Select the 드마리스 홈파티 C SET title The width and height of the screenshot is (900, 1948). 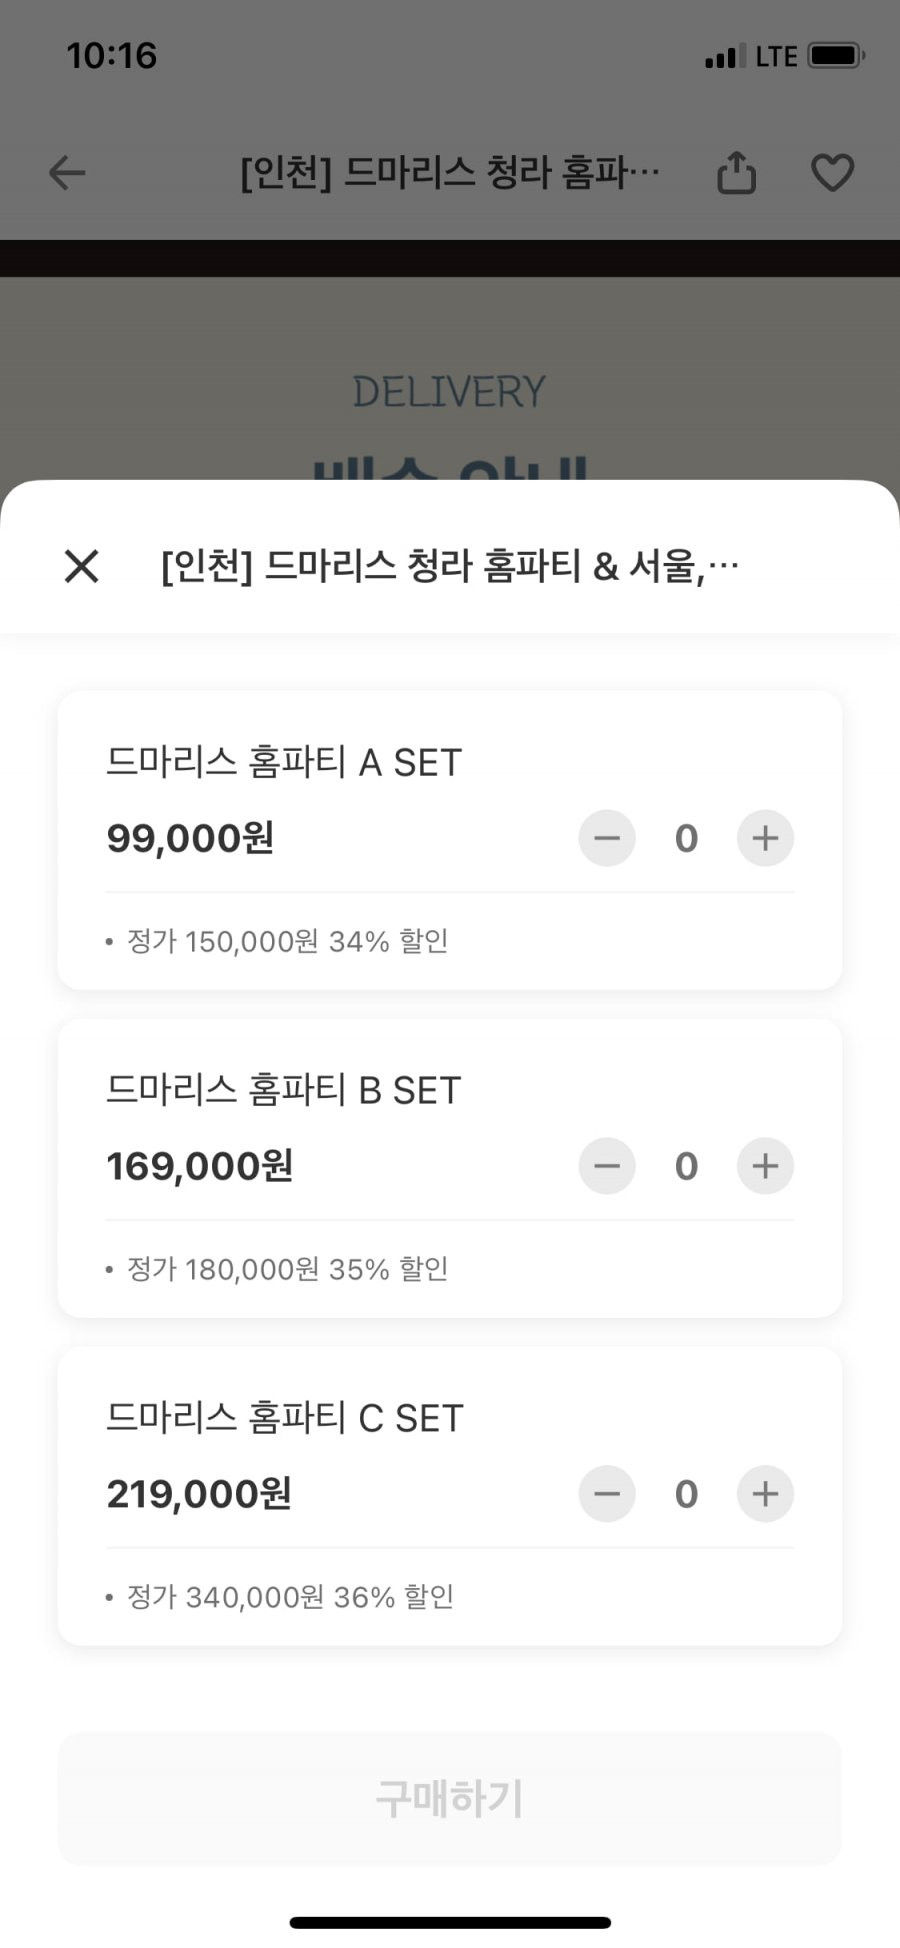click(x=285, y=1418)
